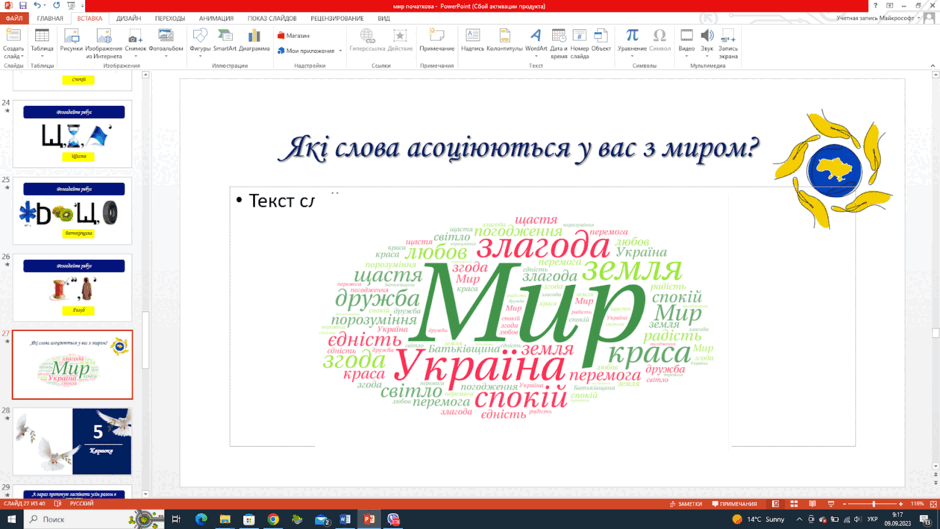940x529 pixels.
Task: Click the zoom in plus button
Action: [900, 504]
